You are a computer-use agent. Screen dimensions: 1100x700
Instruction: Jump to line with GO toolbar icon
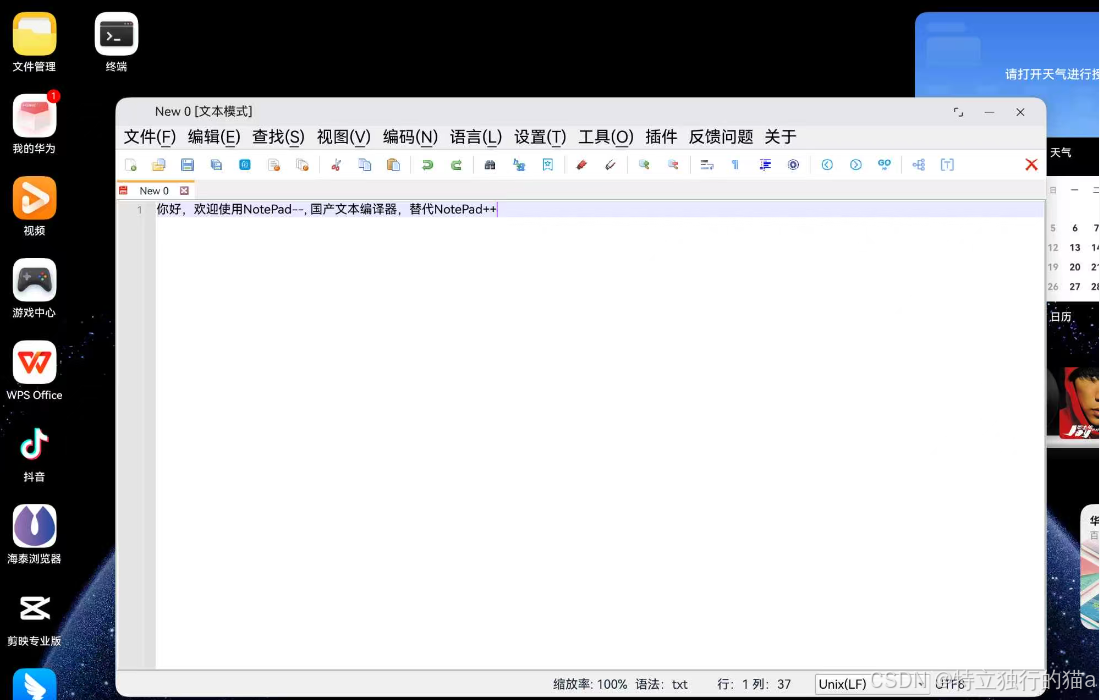(x=884, y=164)
